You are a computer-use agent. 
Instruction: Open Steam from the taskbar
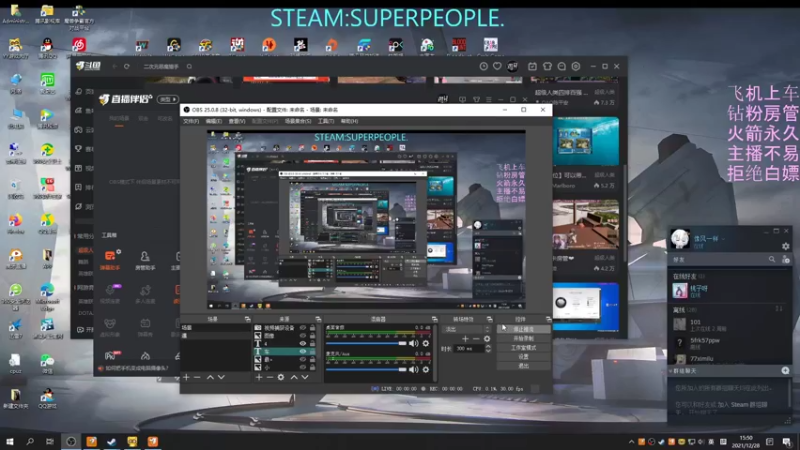[x=112, y=441]
